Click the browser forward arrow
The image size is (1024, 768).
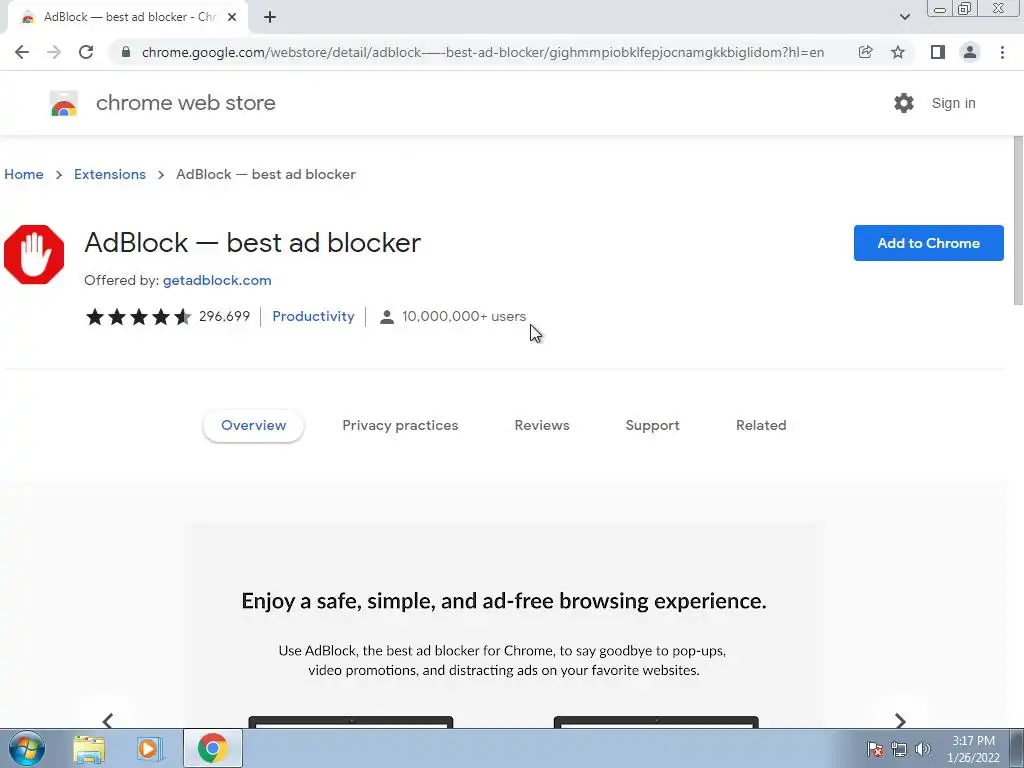[54, 52]
